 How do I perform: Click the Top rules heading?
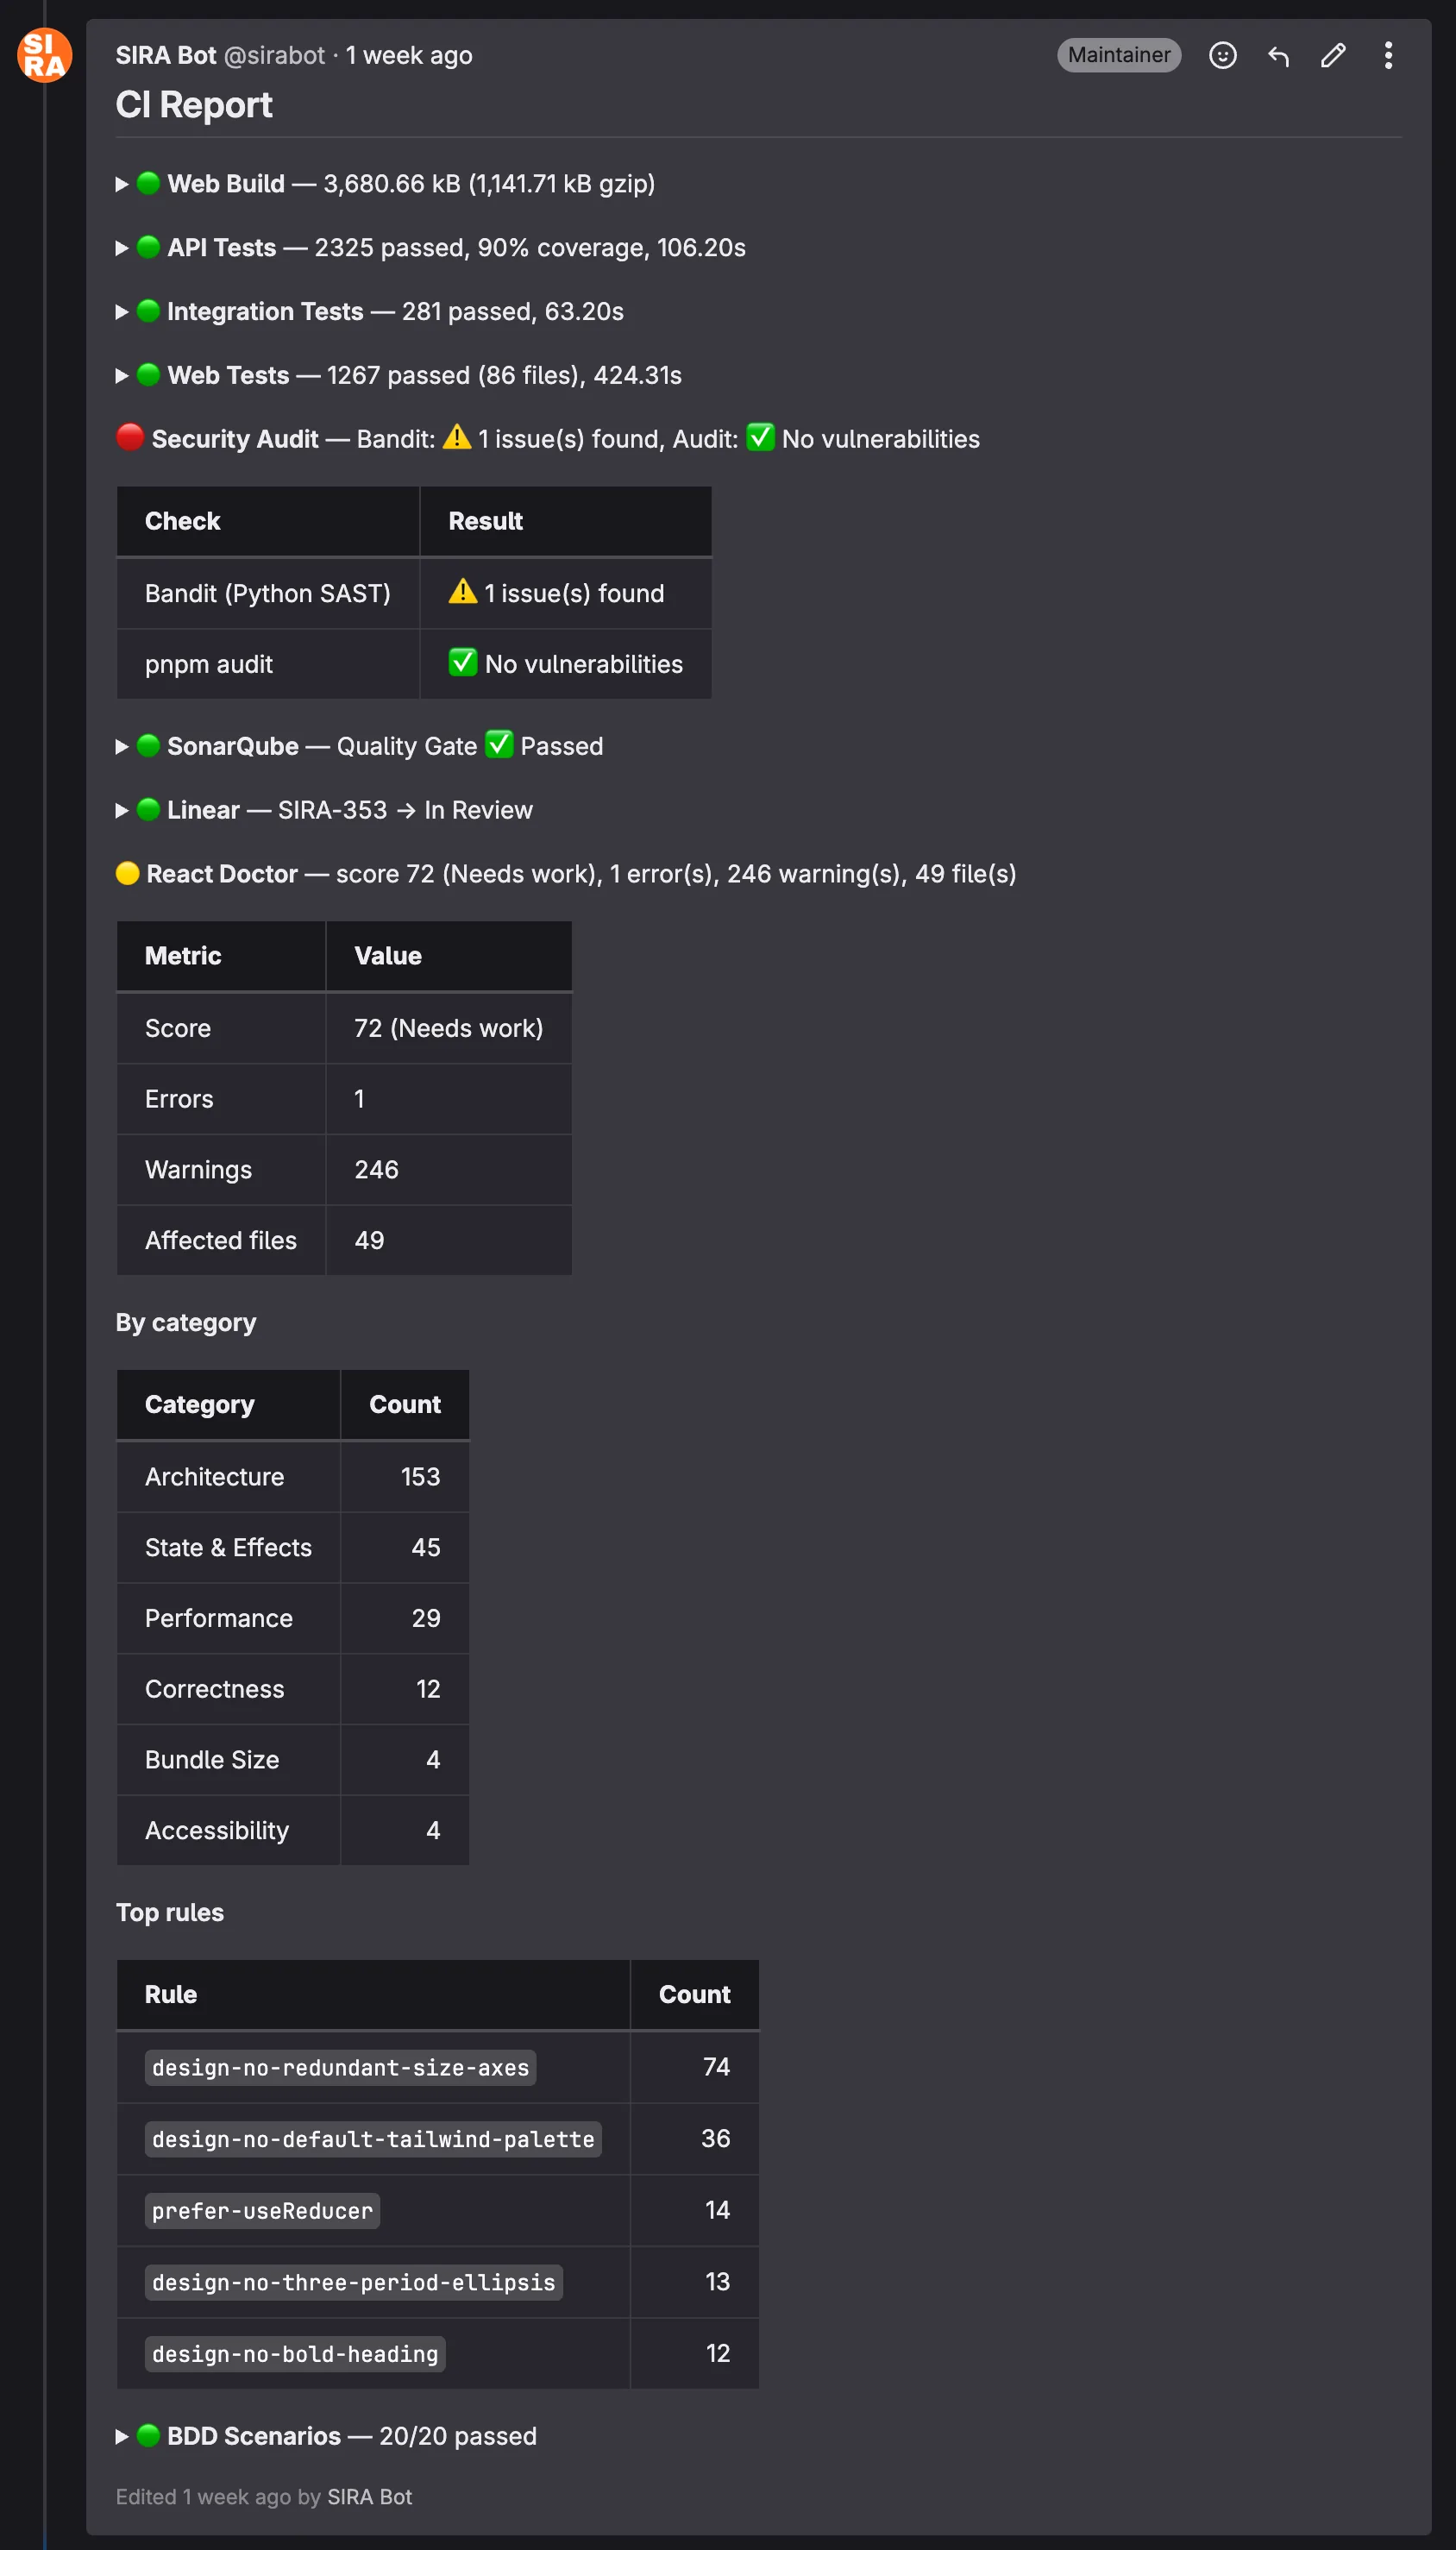[170, 1913]
